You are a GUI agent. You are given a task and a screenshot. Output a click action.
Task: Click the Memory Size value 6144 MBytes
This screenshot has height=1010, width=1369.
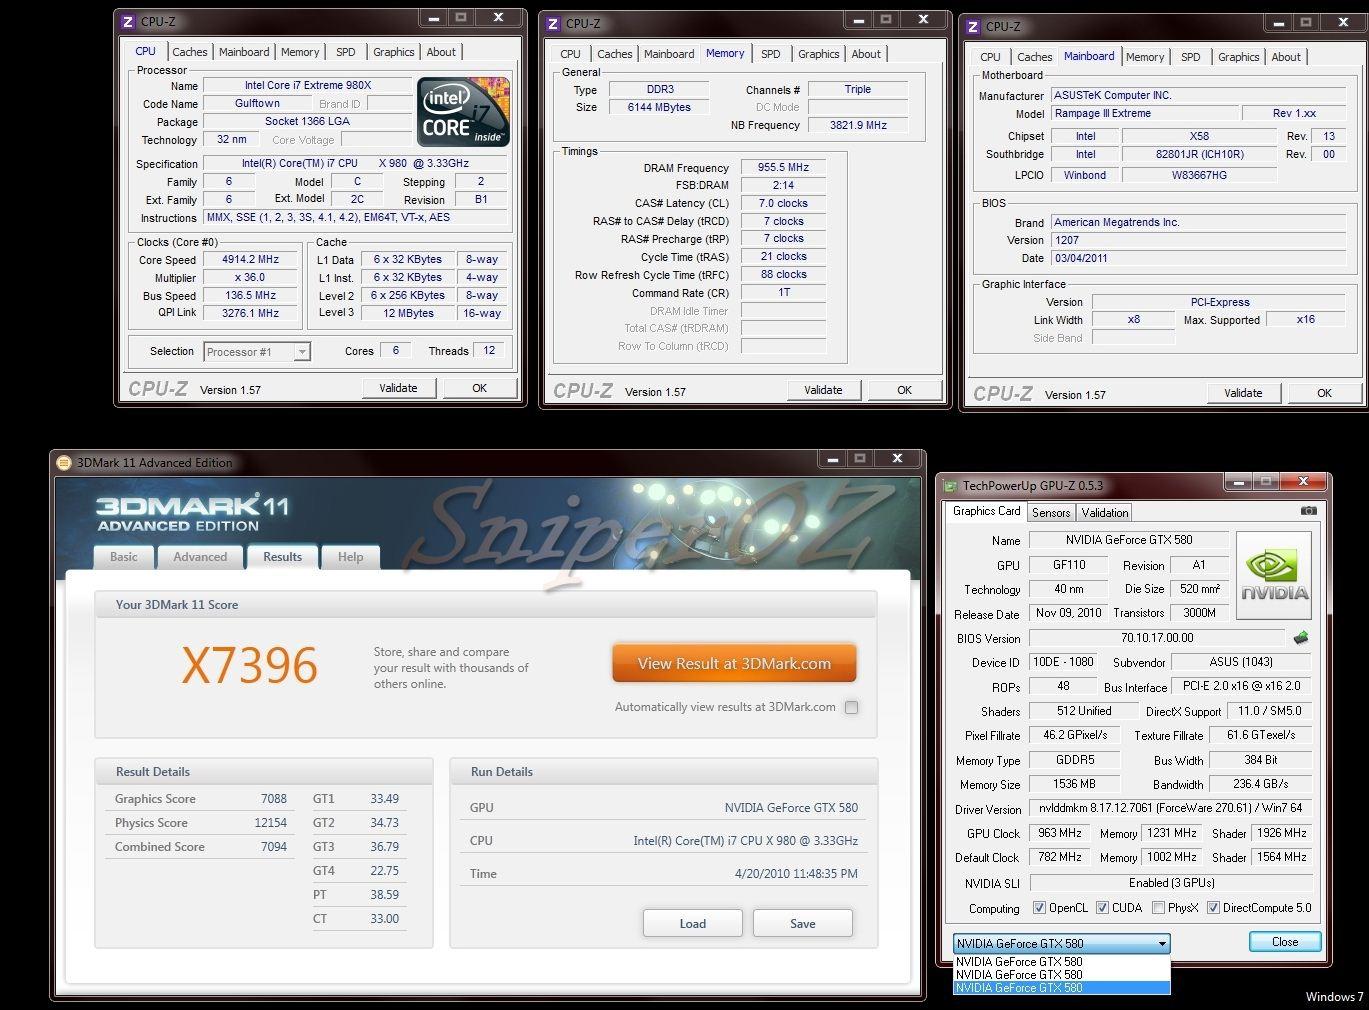click(659, 107)
